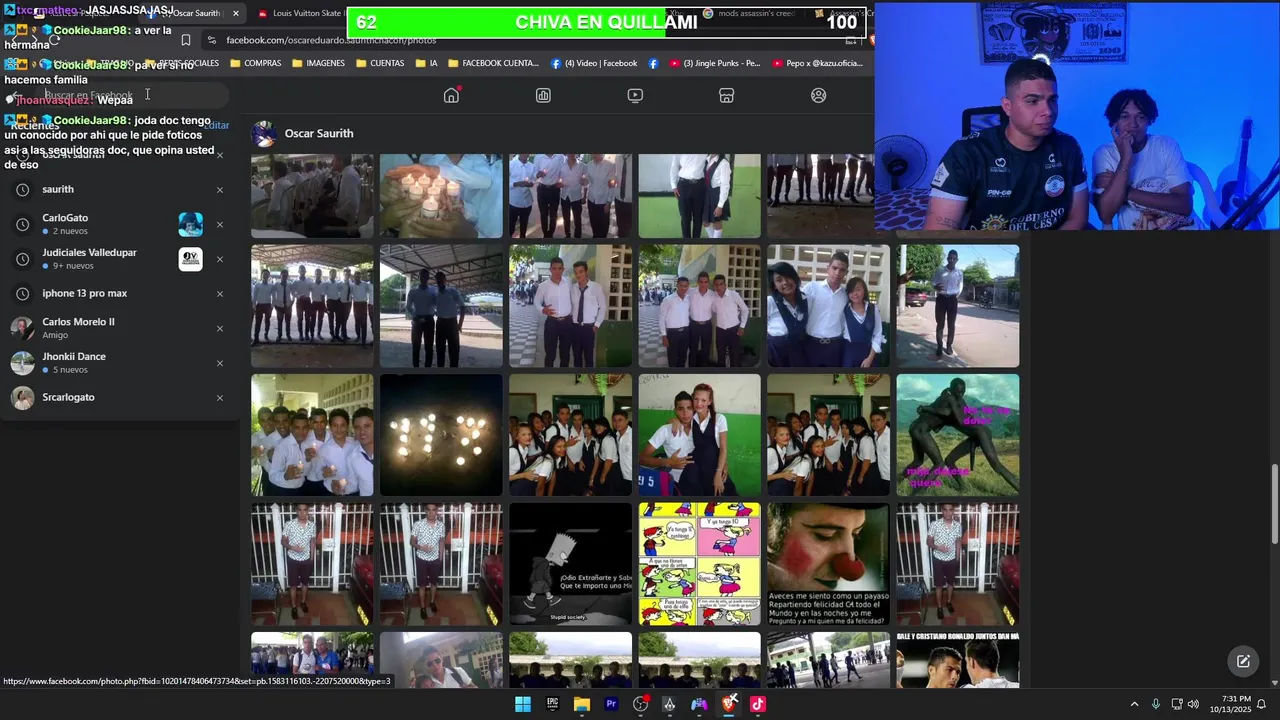1280x720 pixels.
Task: Click the Oscar Saurith avatar thumbnail
Action: click(x=264, y=134)
